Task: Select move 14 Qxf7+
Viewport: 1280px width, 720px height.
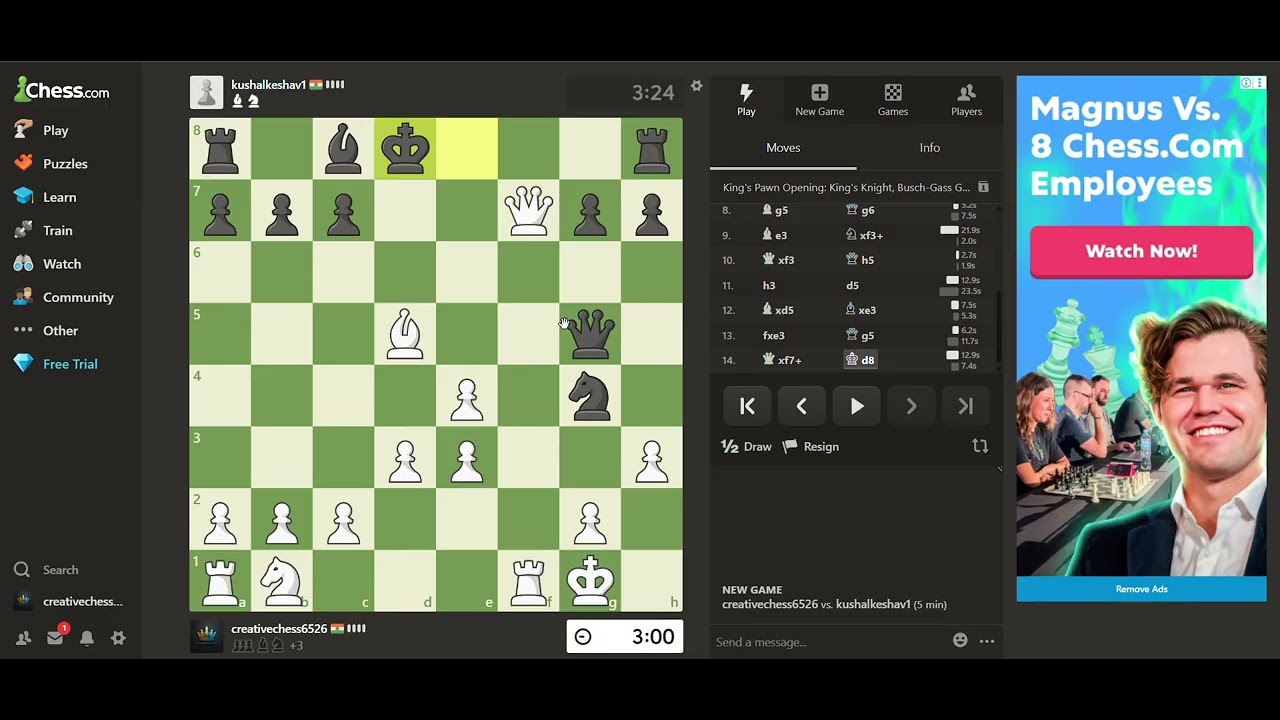Action: tap(782, 360)
